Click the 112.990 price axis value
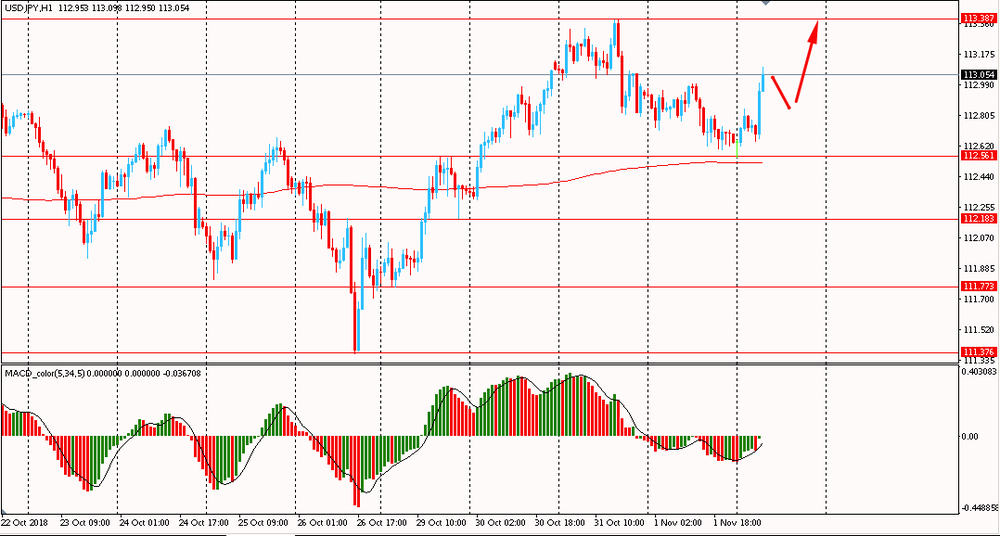The image size is (1000, 536). (979, 85)
